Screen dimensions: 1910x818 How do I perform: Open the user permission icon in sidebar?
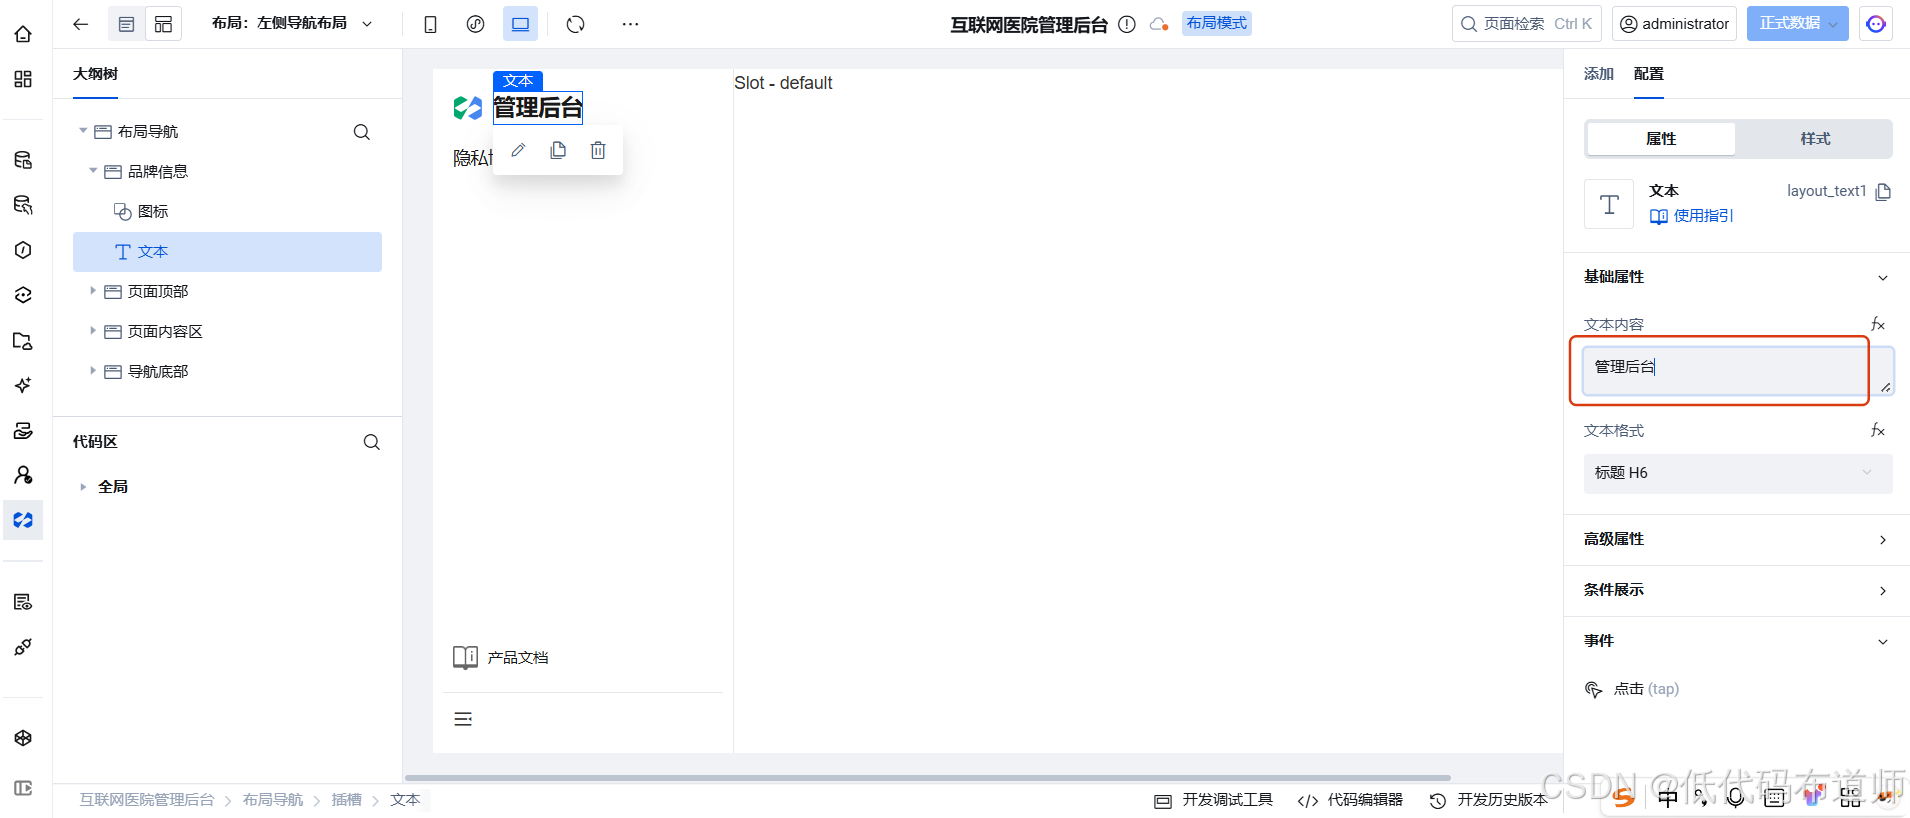(x=23, y=475)
